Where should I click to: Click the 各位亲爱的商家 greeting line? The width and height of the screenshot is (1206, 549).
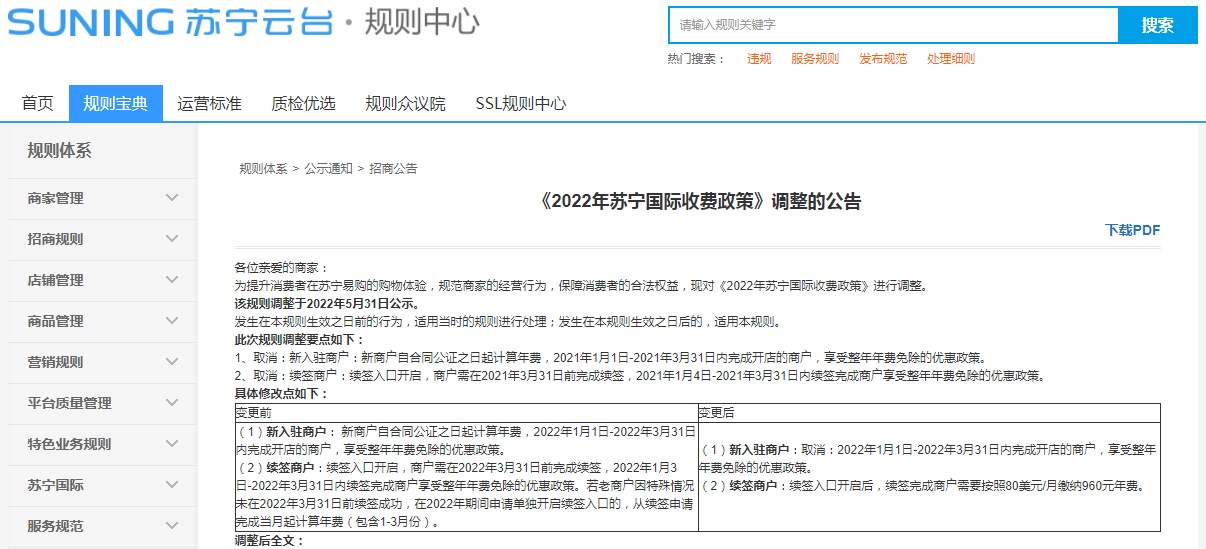click(281, 268)
